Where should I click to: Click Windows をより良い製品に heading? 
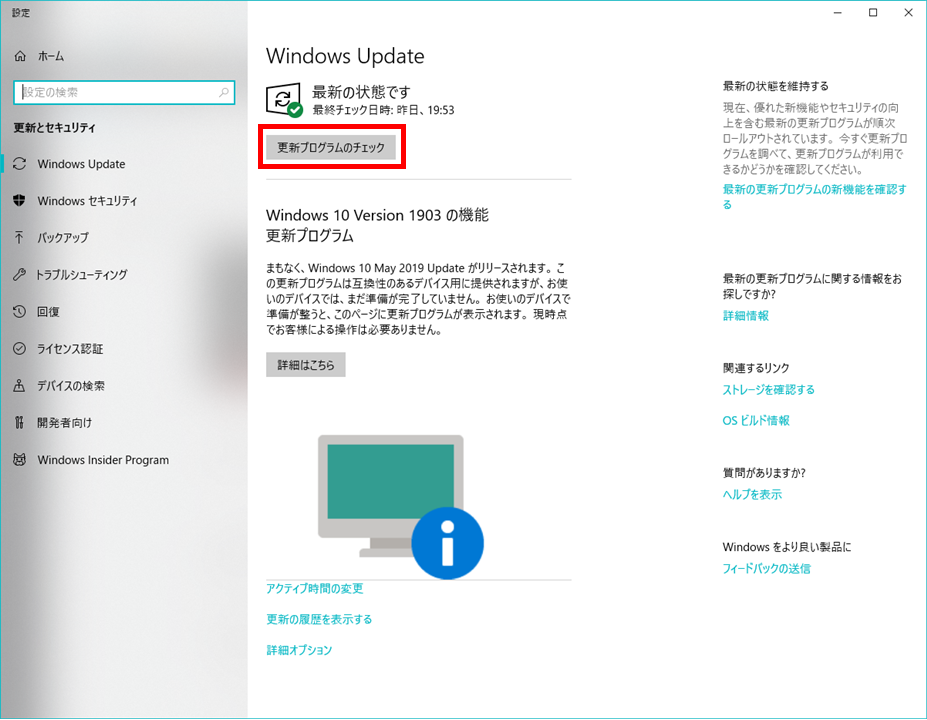pyautogui.click(x=787, y=547)
